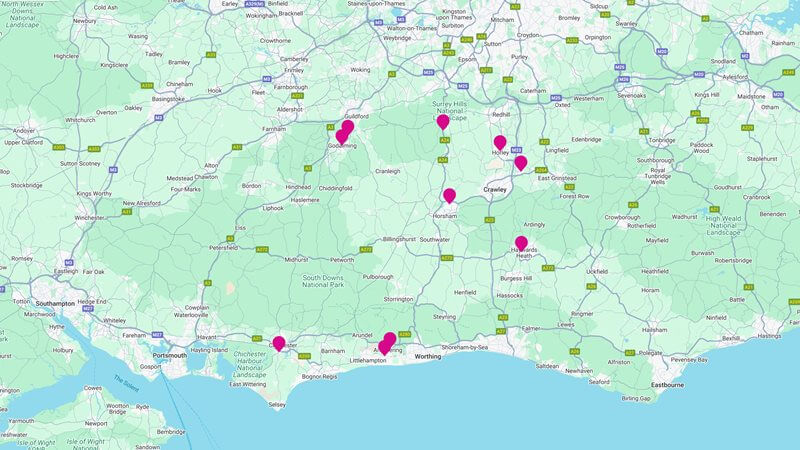
Task: Click The Solent water label
Action: [x=126, y=383]
